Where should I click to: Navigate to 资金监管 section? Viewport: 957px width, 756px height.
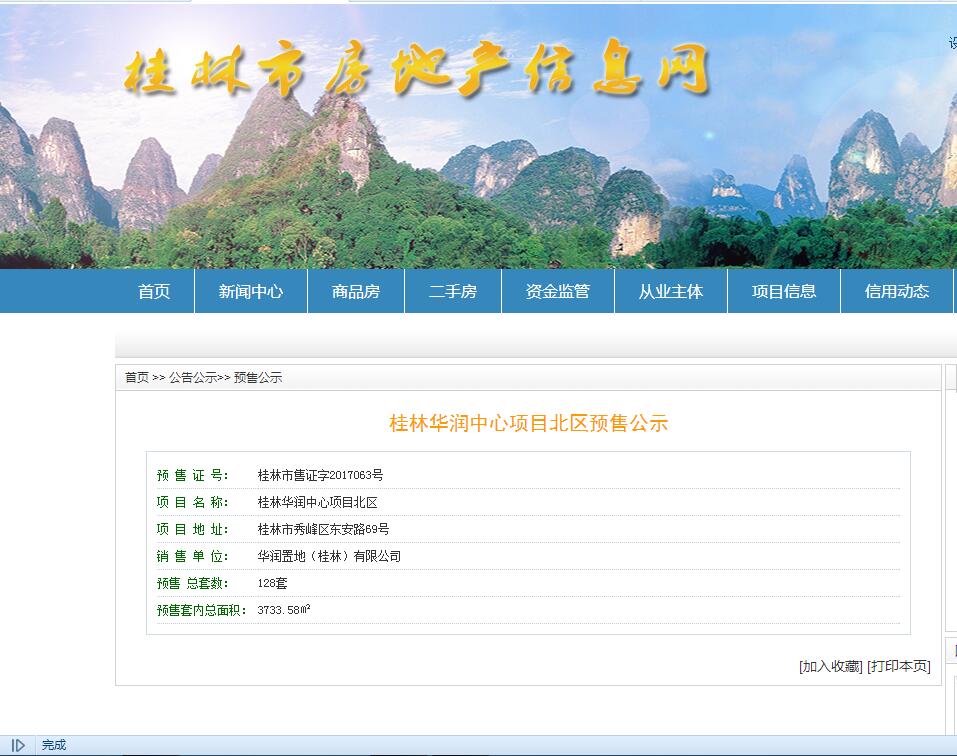[558, 292]
